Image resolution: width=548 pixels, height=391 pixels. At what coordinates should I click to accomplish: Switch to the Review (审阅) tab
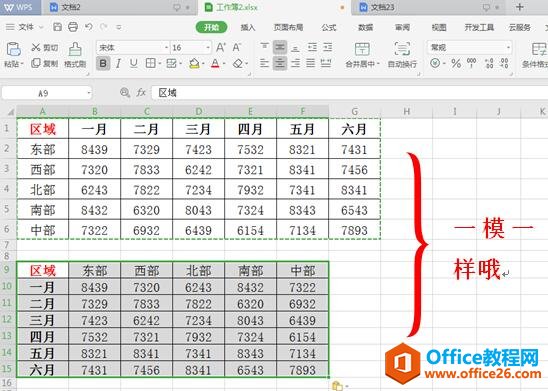click(402, 27)
